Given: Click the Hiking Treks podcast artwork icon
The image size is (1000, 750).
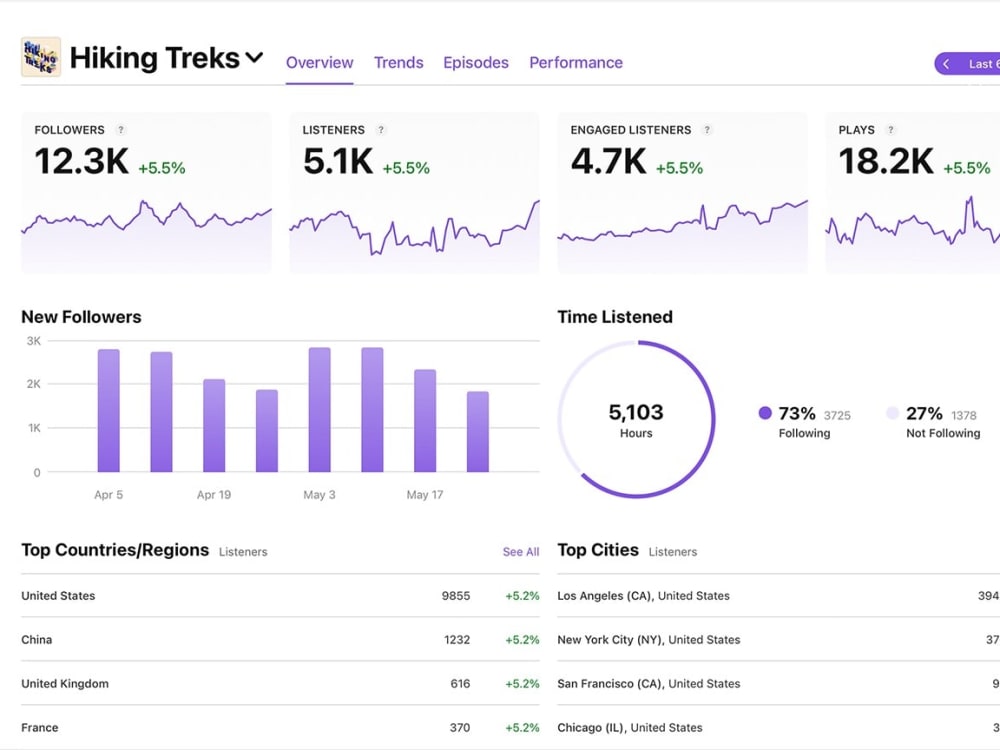Looking at the screenshot, I should pyautogui.click(x=41, y=57).
